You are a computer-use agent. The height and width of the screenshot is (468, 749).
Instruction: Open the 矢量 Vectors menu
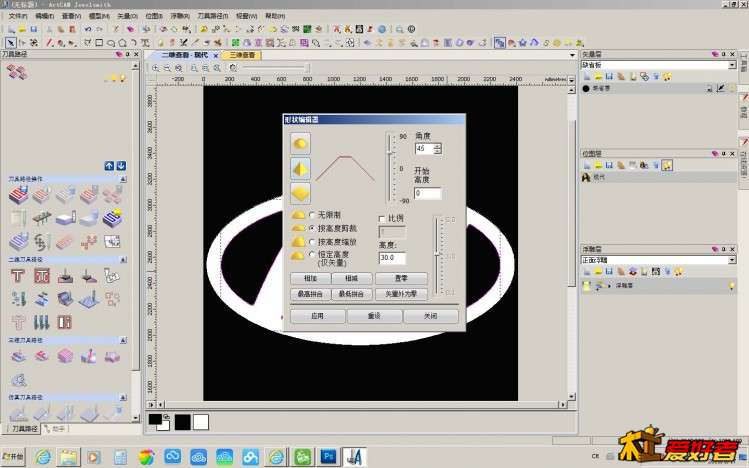tap(127, 16)
